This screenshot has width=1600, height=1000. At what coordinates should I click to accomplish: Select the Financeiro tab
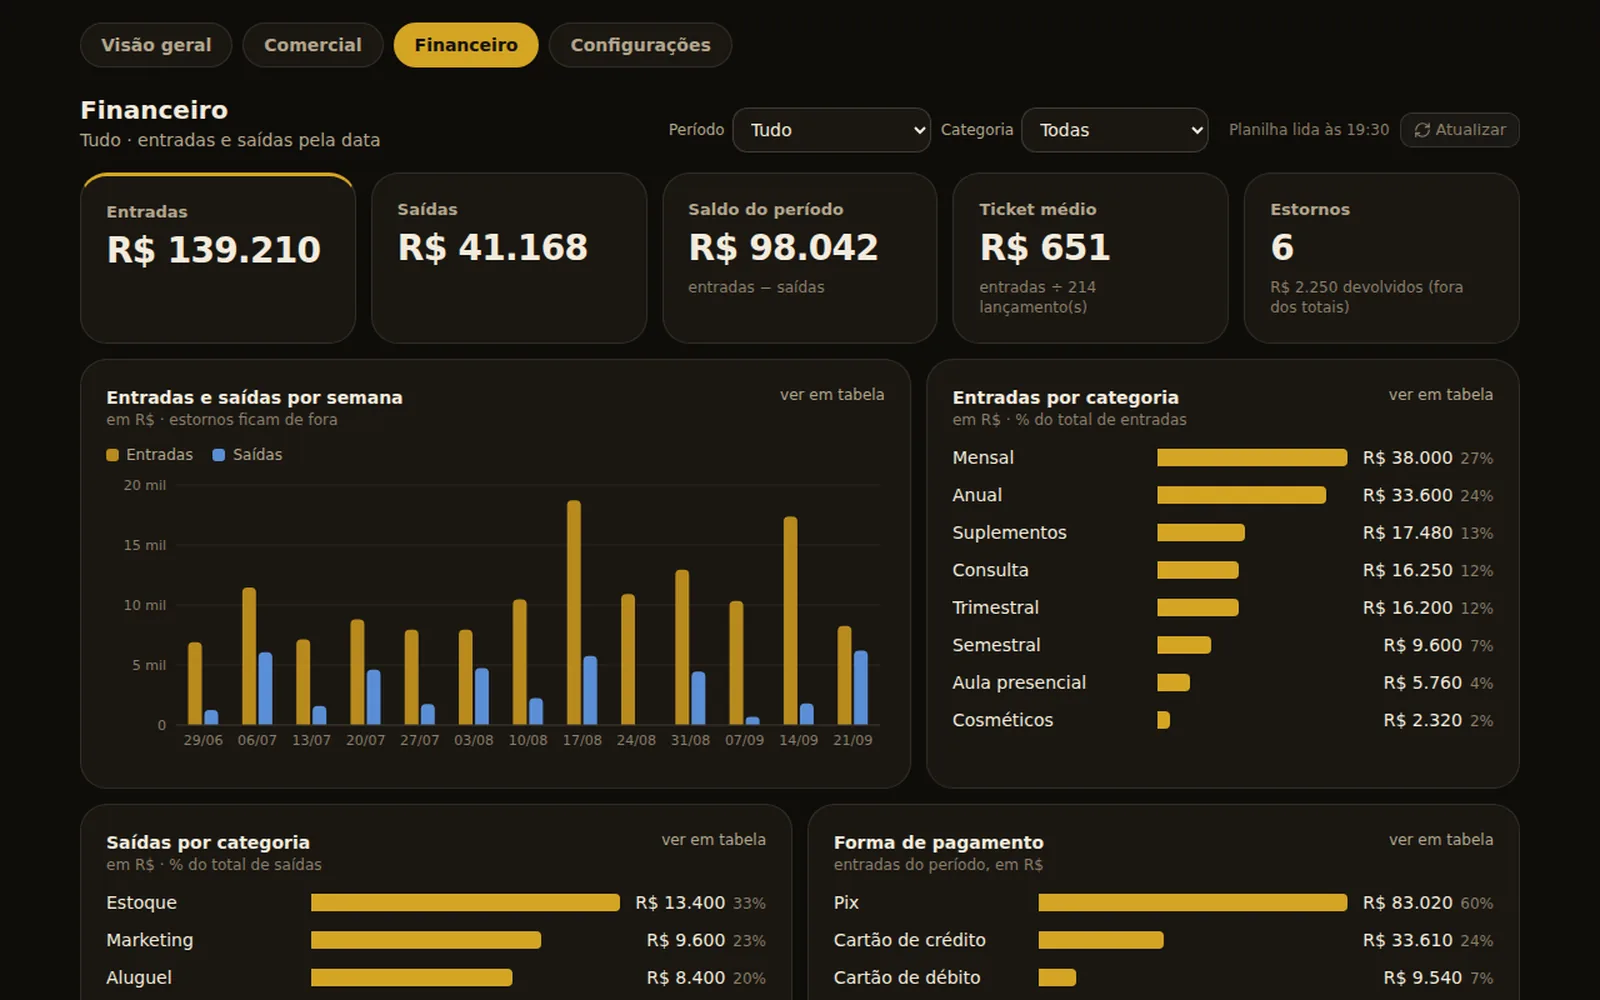[466, 45]
